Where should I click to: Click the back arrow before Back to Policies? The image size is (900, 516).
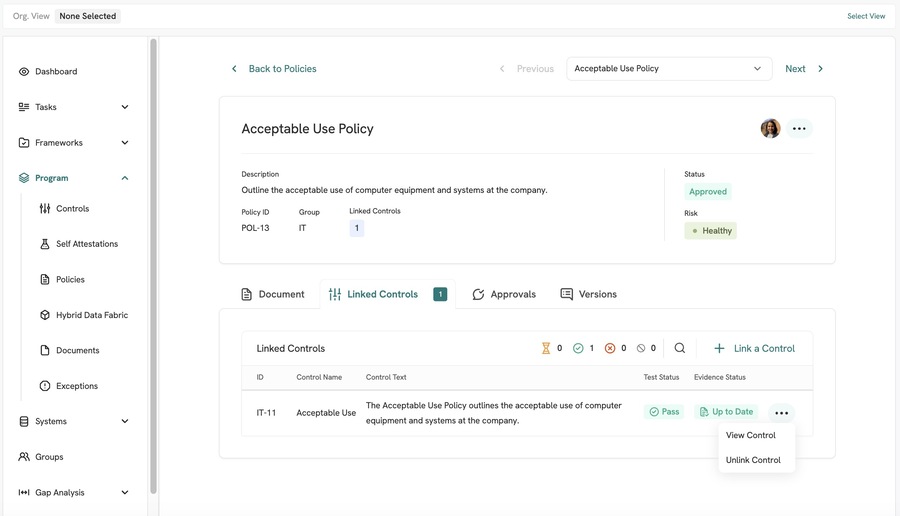[x=234, y=69]
